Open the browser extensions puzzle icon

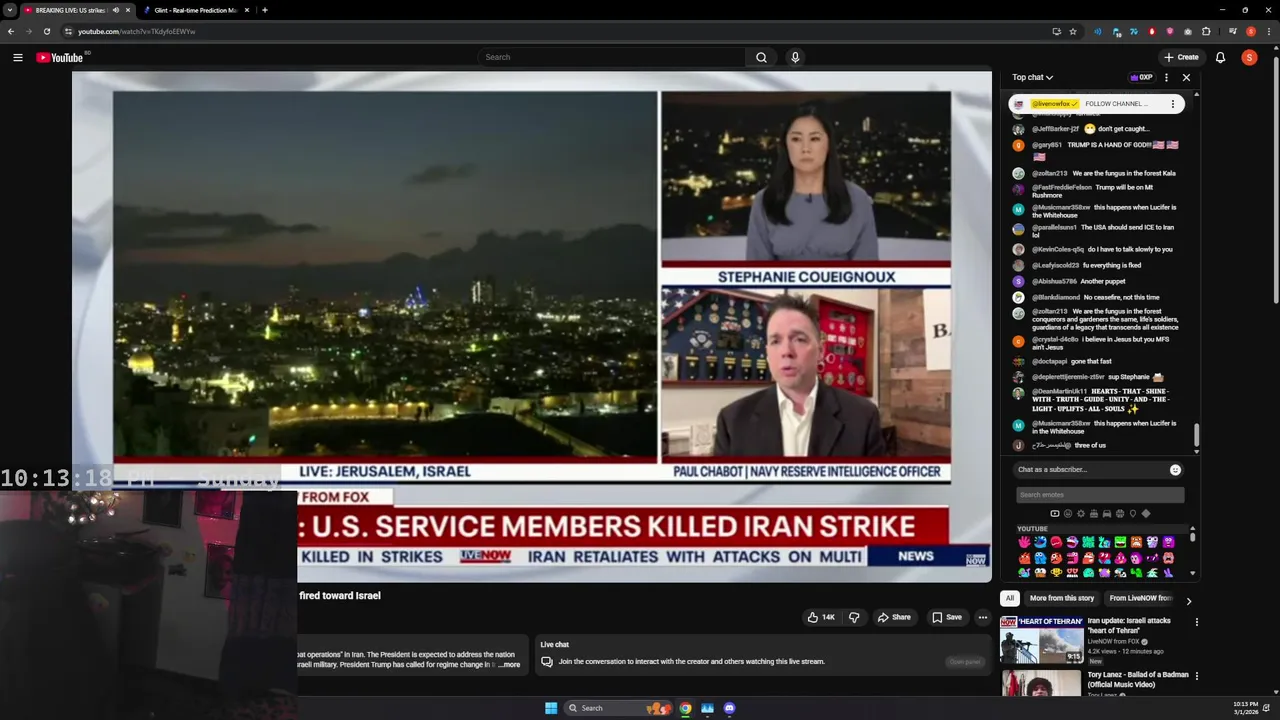1206,31
